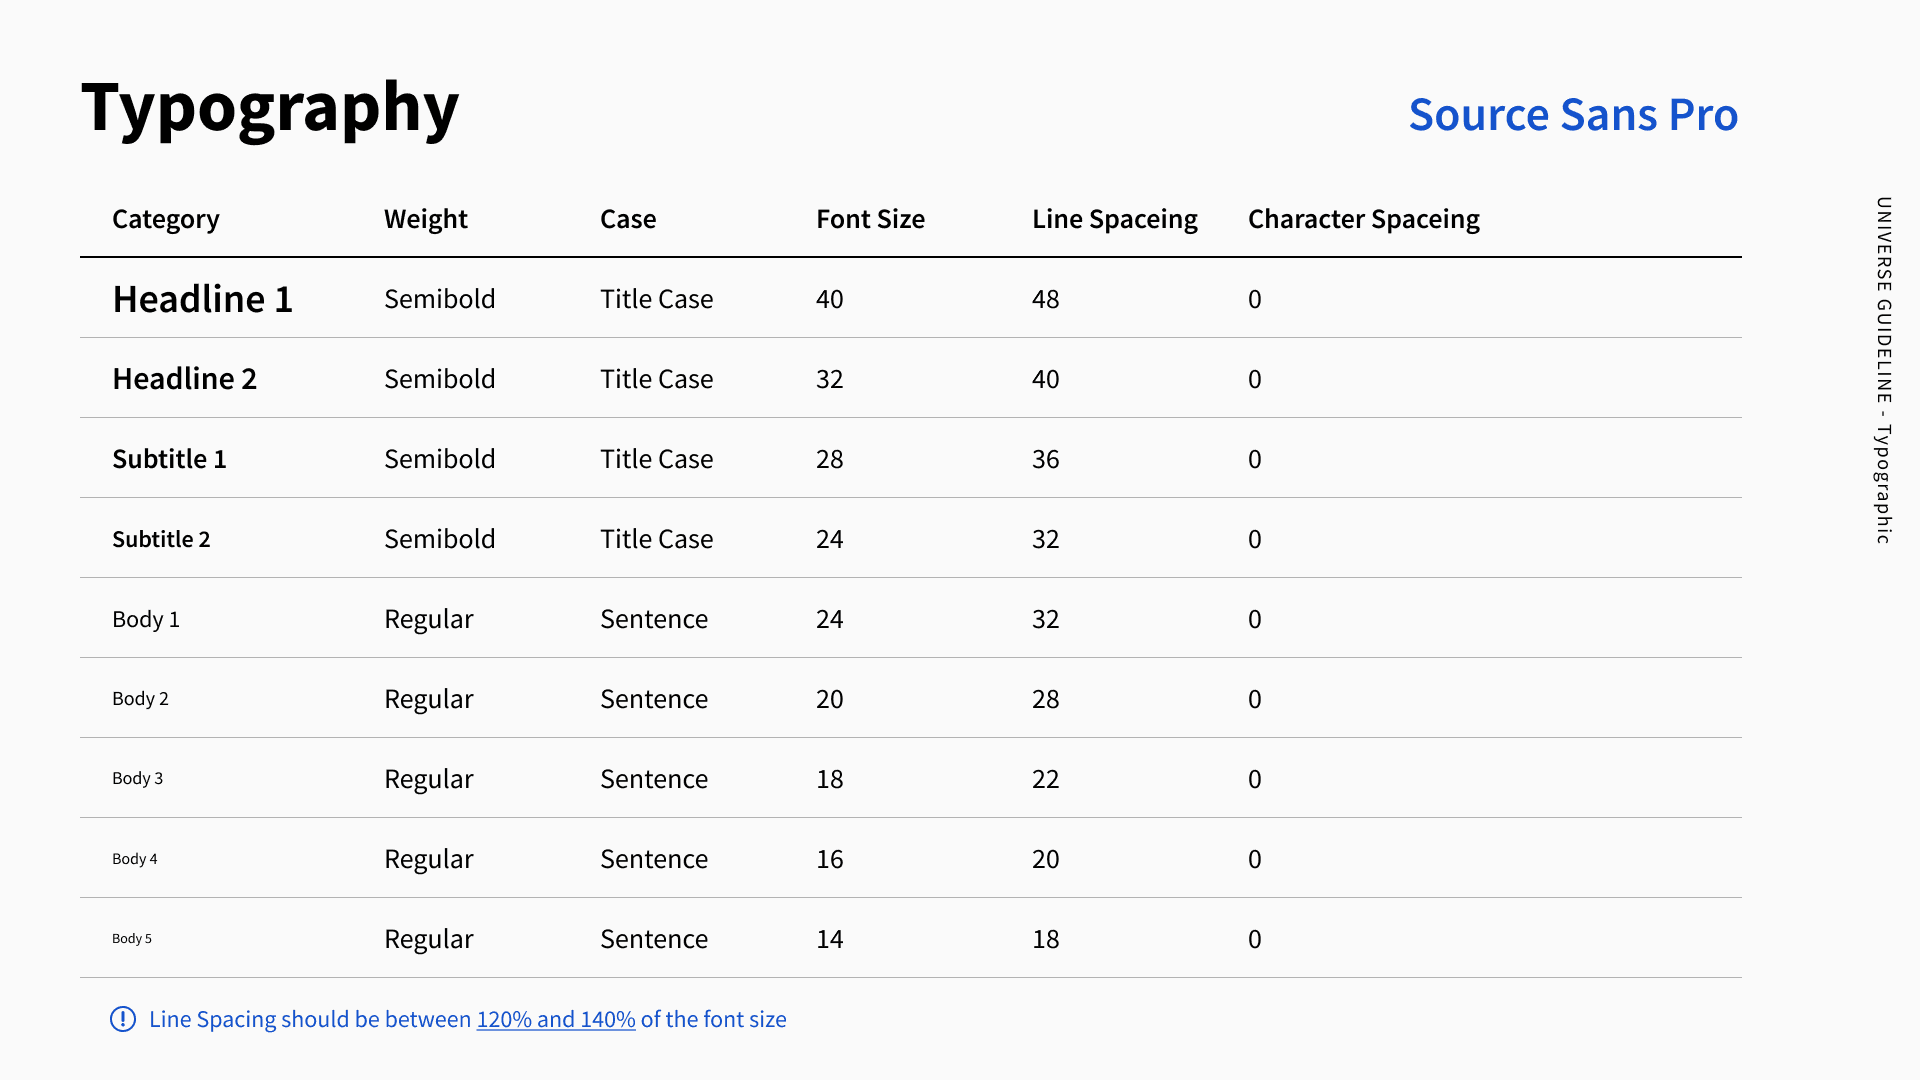Select the Body 5 row label
The image size is (1920, 1080).
pos(132,938)
